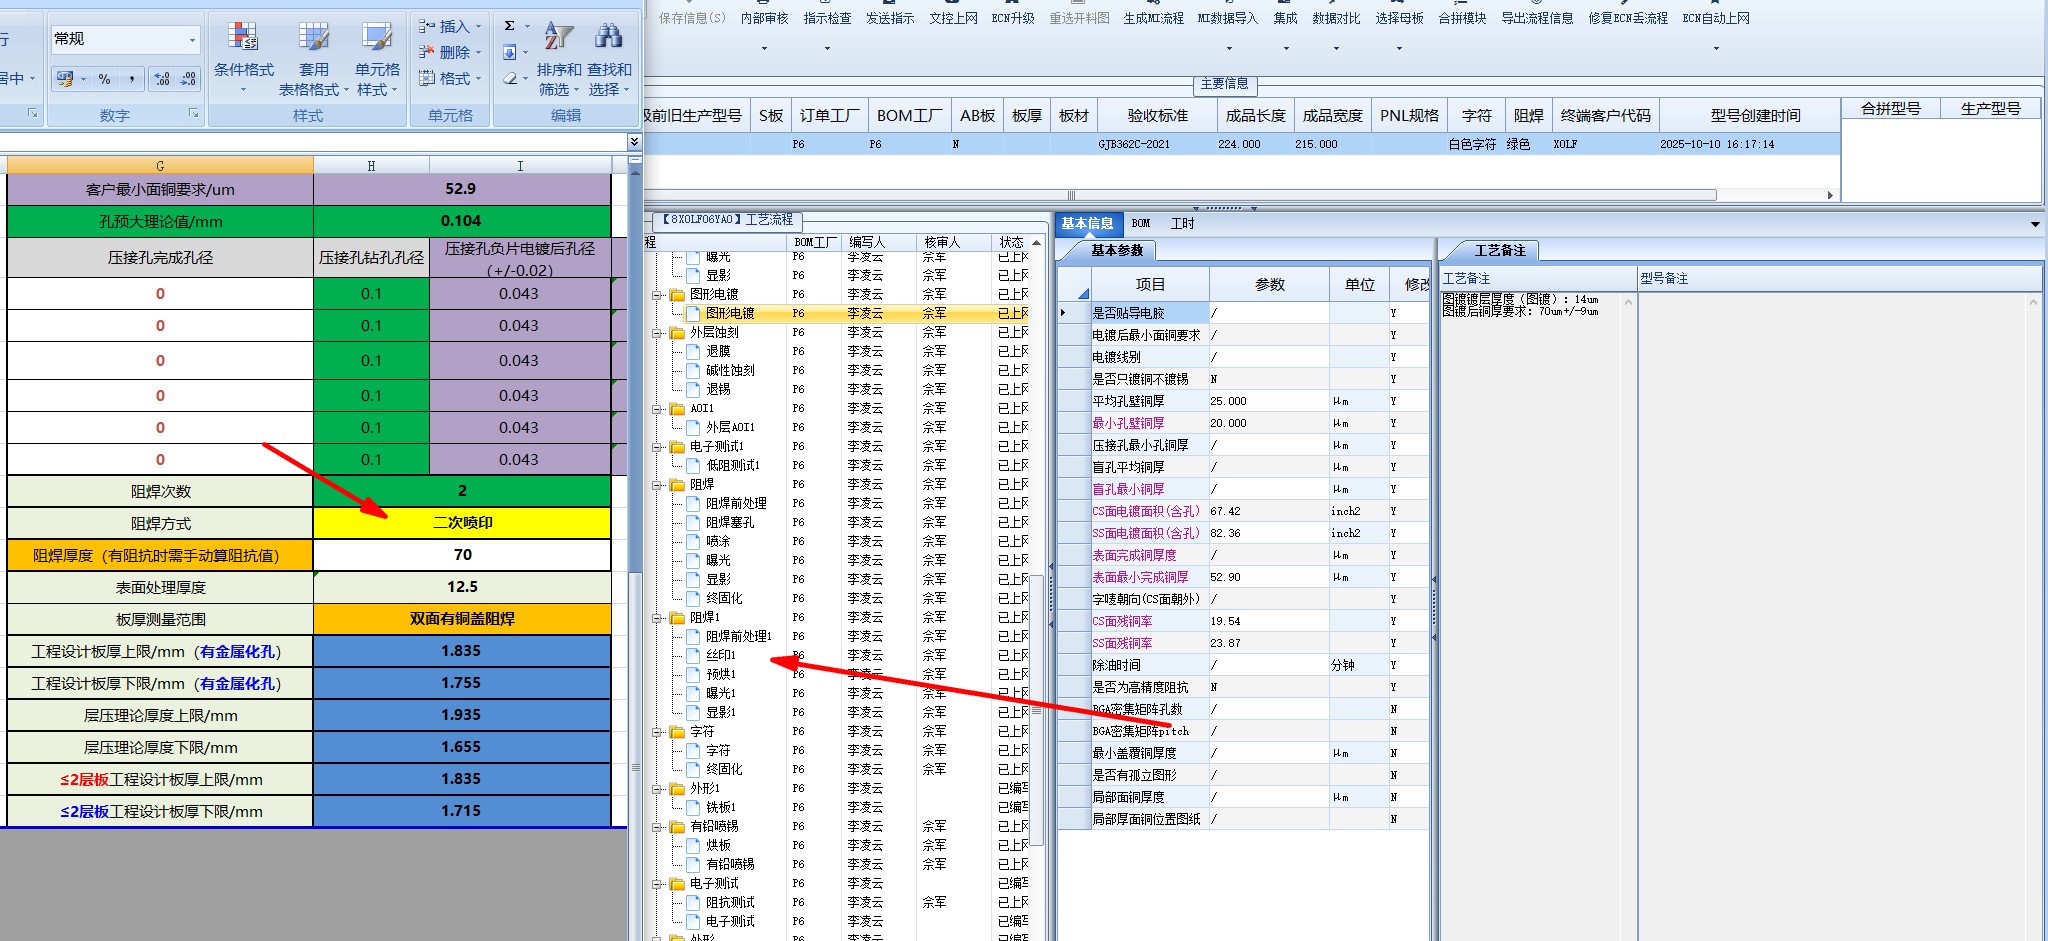Click the AutoSum sigma icon
Screen dimensions: 2048x941
click(x=510, y=26)
